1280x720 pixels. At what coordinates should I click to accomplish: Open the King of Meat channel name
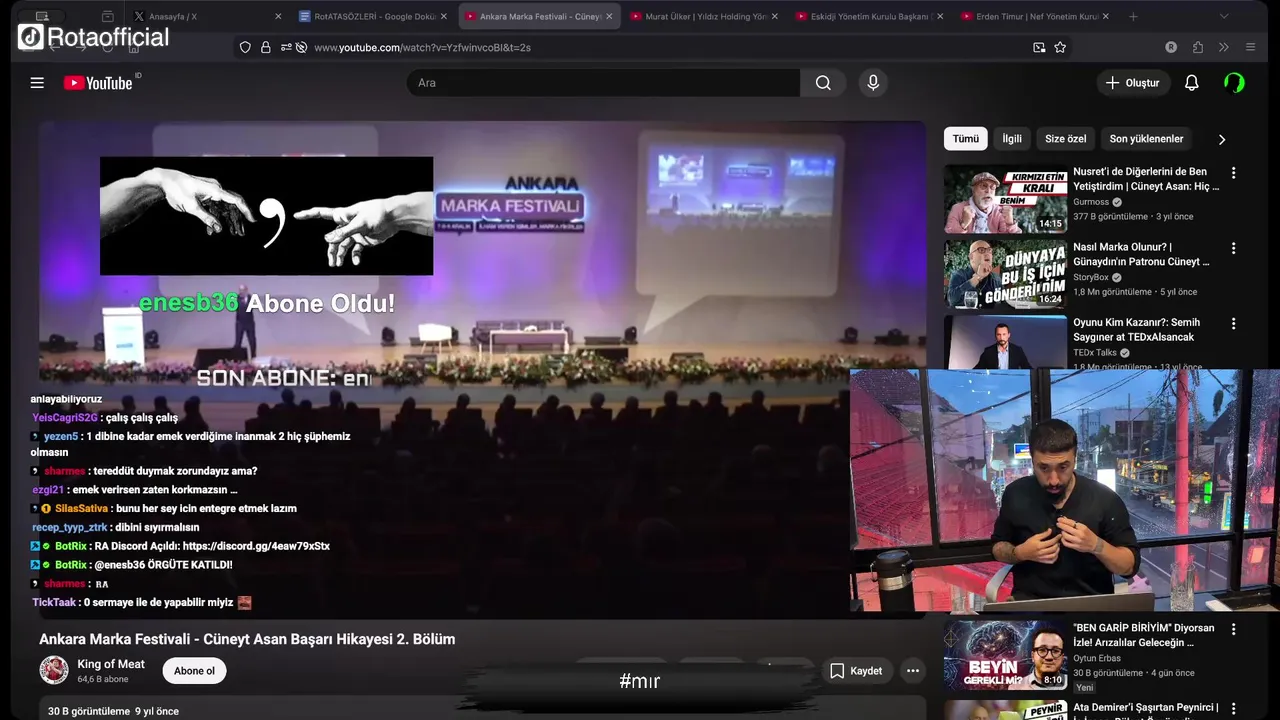pos(111,664)
